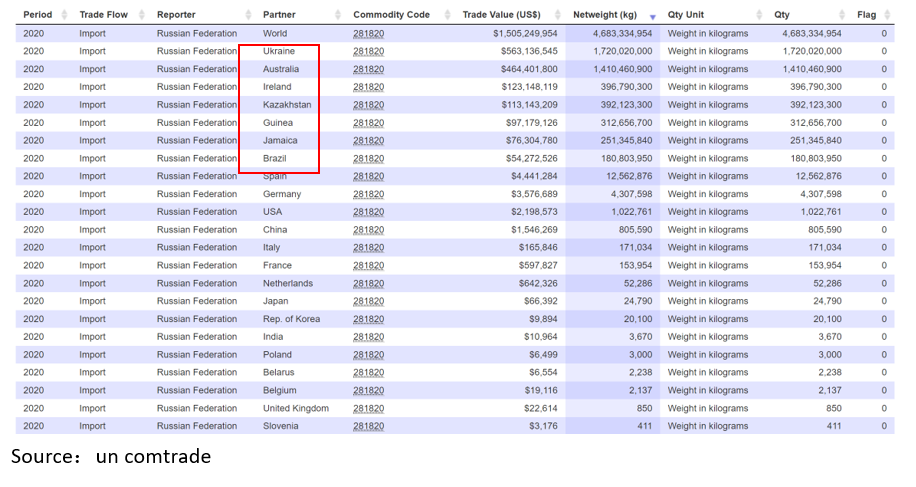Screen dimensions: 916x487
Task: Click the Netweight (kg) column header
Action: pos(605,15)
